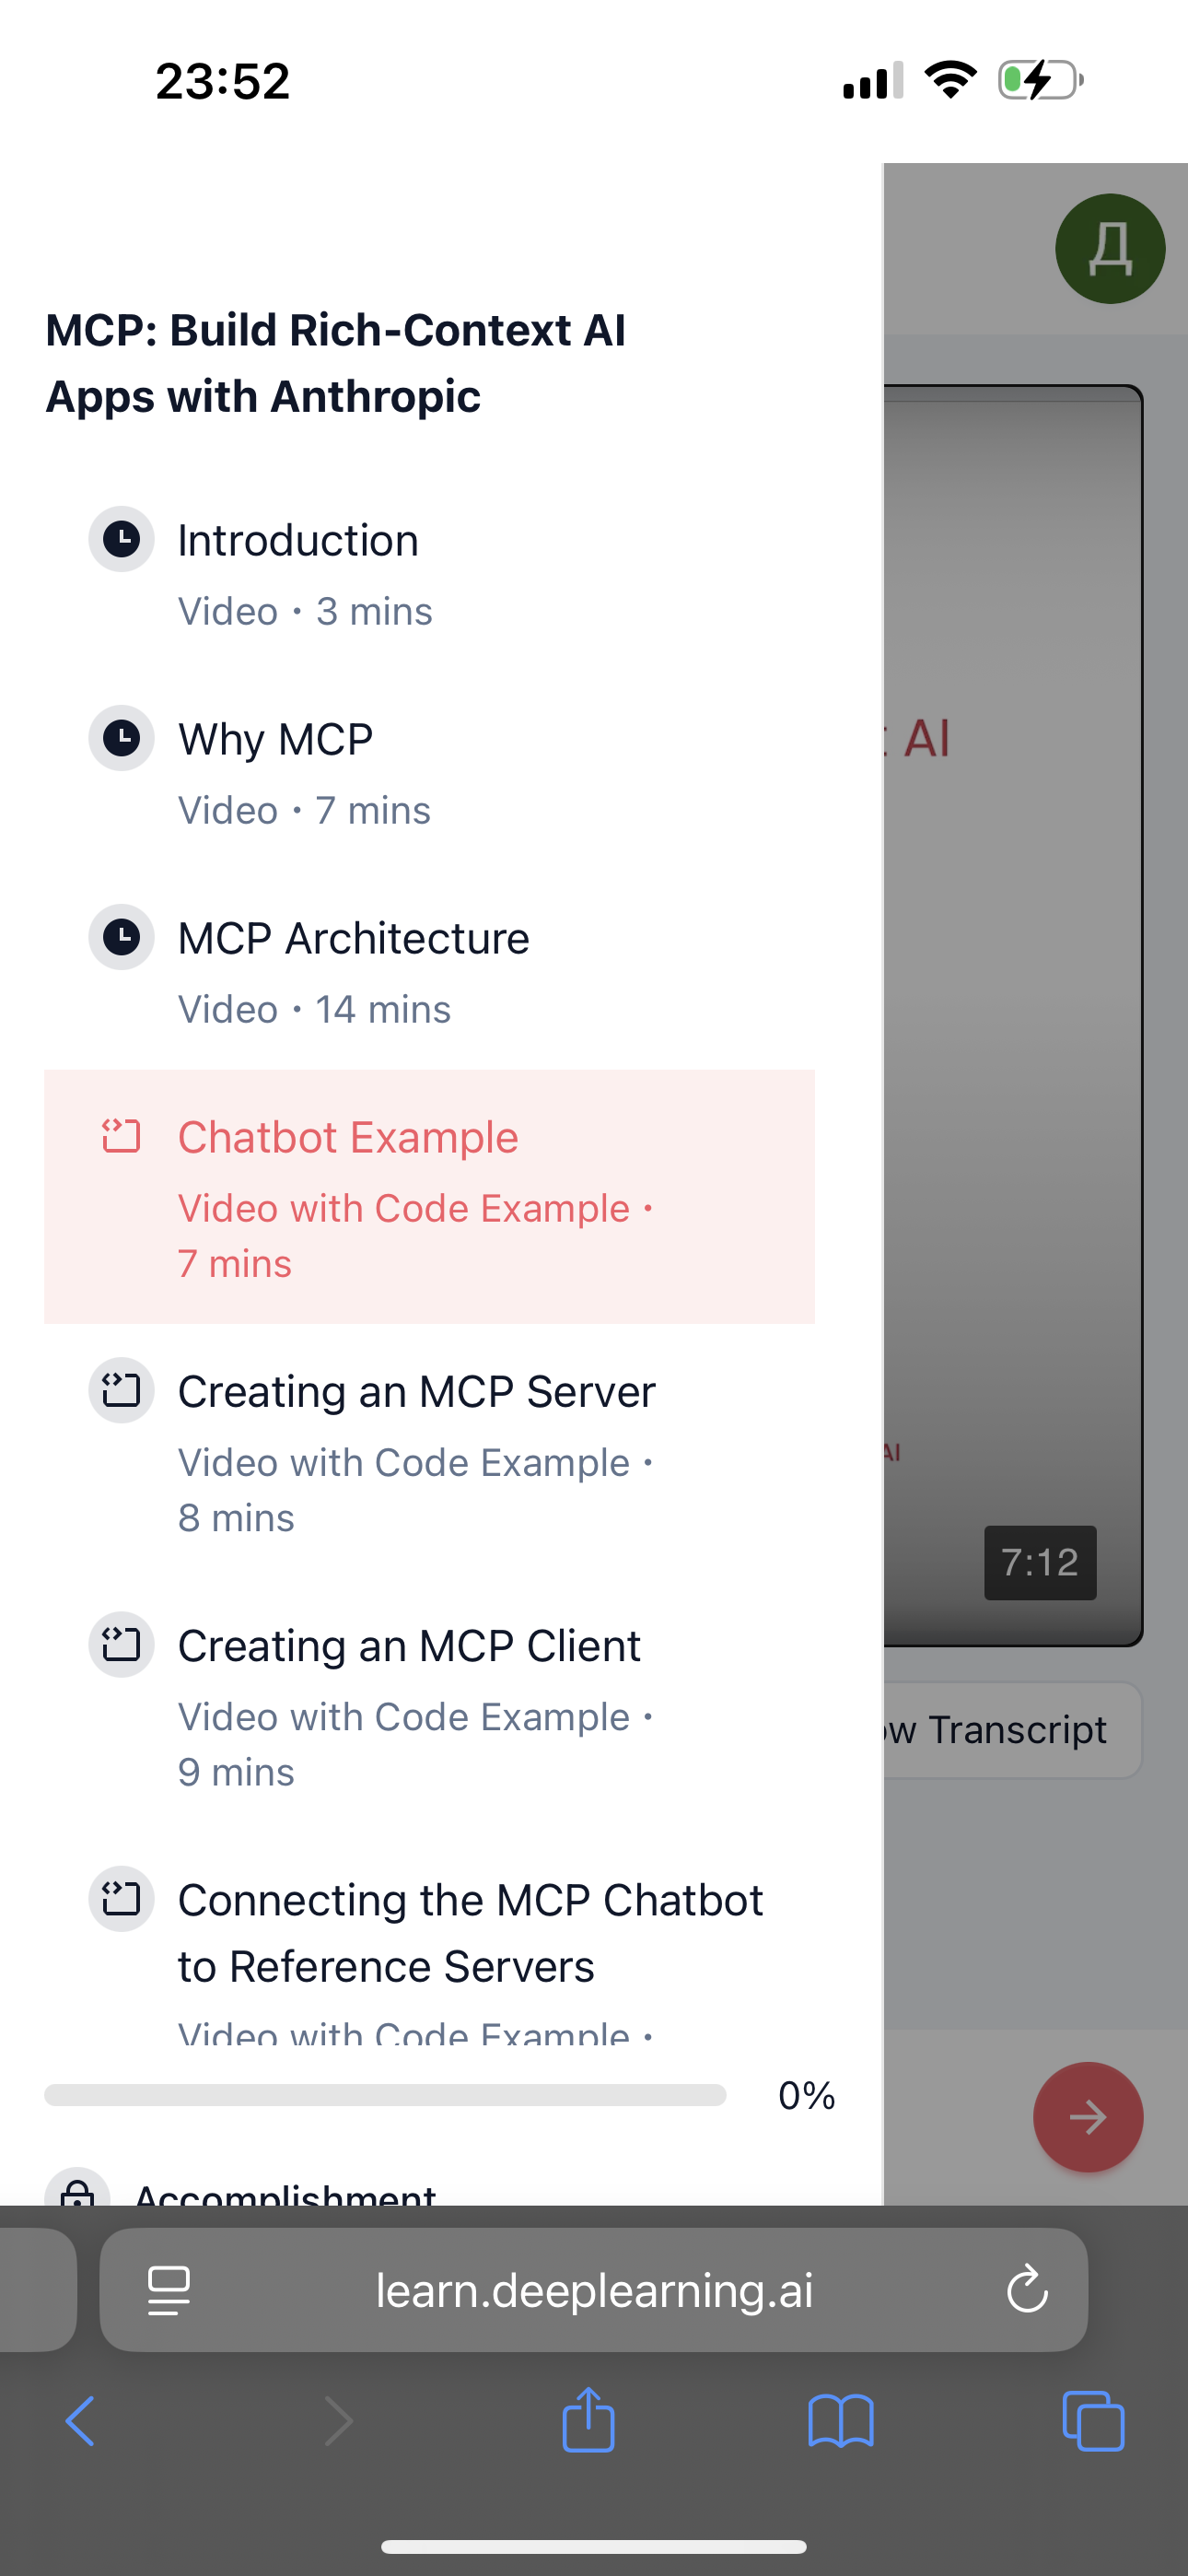Show Safari tabs overview icon
The width and height of the screenshot is (1188, 2576).
coord(1093,2420)
